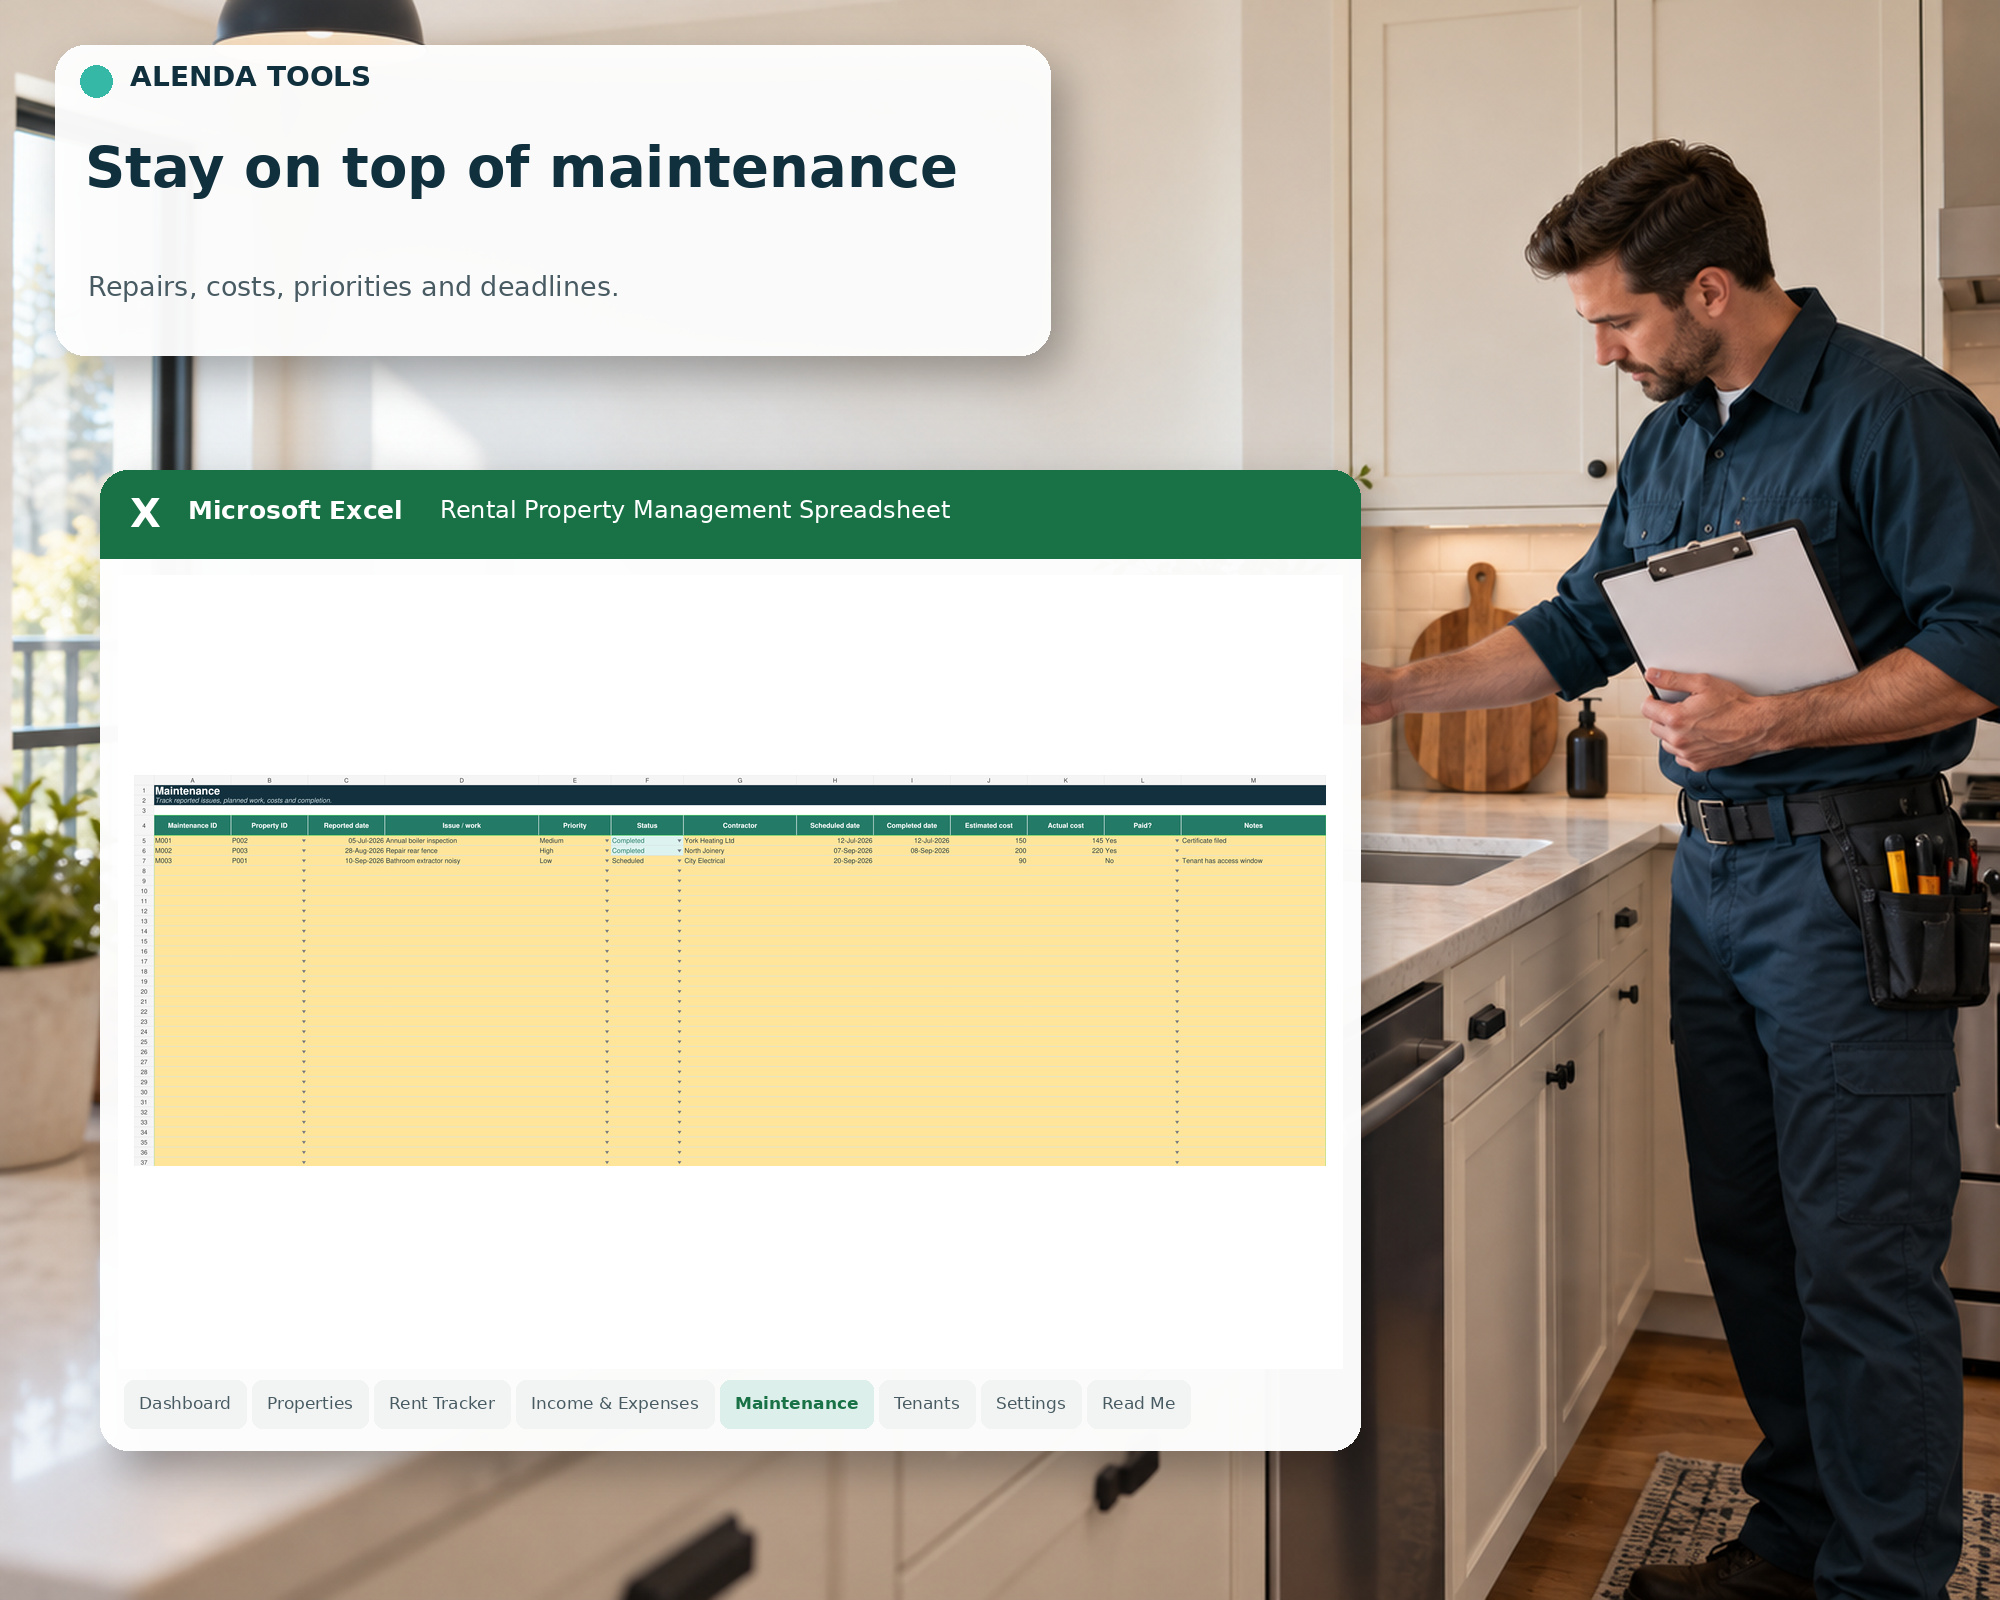Viewport: 2000px width, 1600px height.
Task: Select the 'Certificate filed' note cell
Action: click(x=1253, y=841)
